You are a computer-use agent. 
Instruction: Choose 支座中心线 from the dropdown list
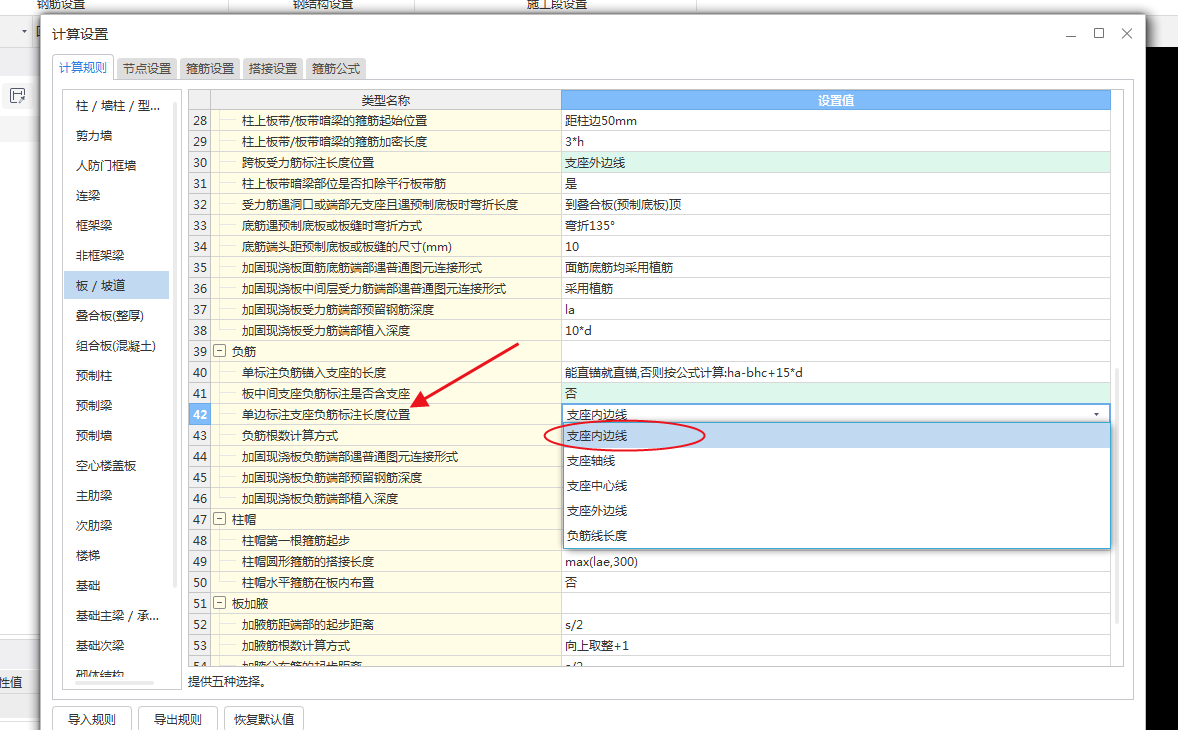coord(836,486)
